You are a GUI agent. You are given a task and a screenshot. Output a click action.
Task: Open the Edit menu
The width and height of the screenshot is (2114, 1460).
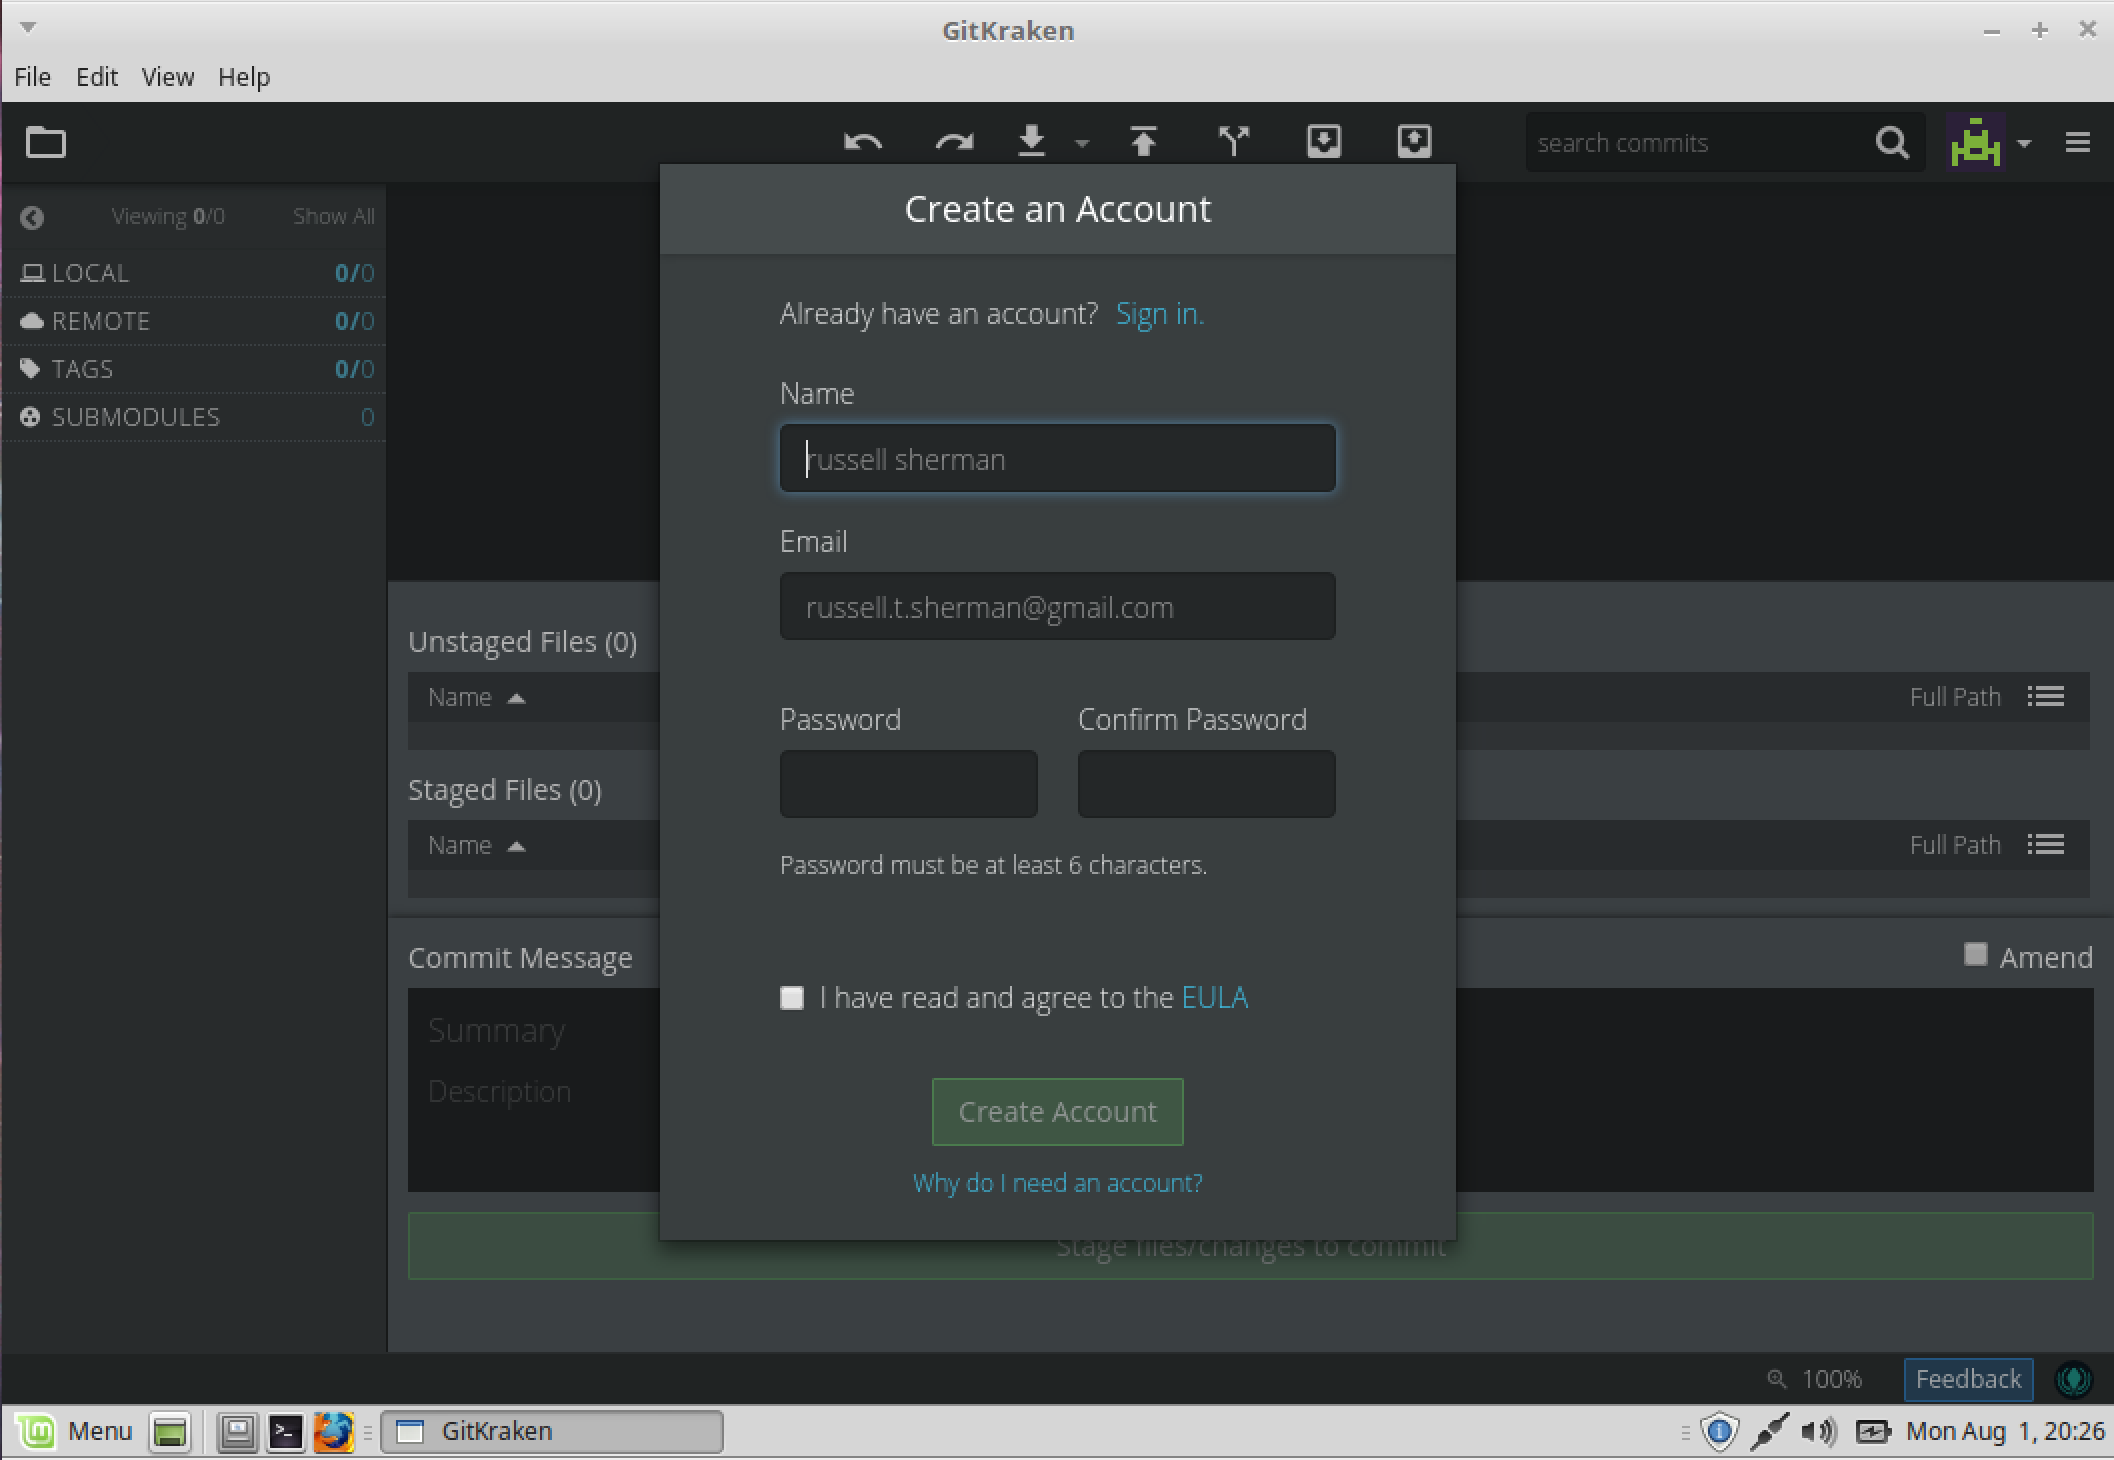[x=97, y=77]
